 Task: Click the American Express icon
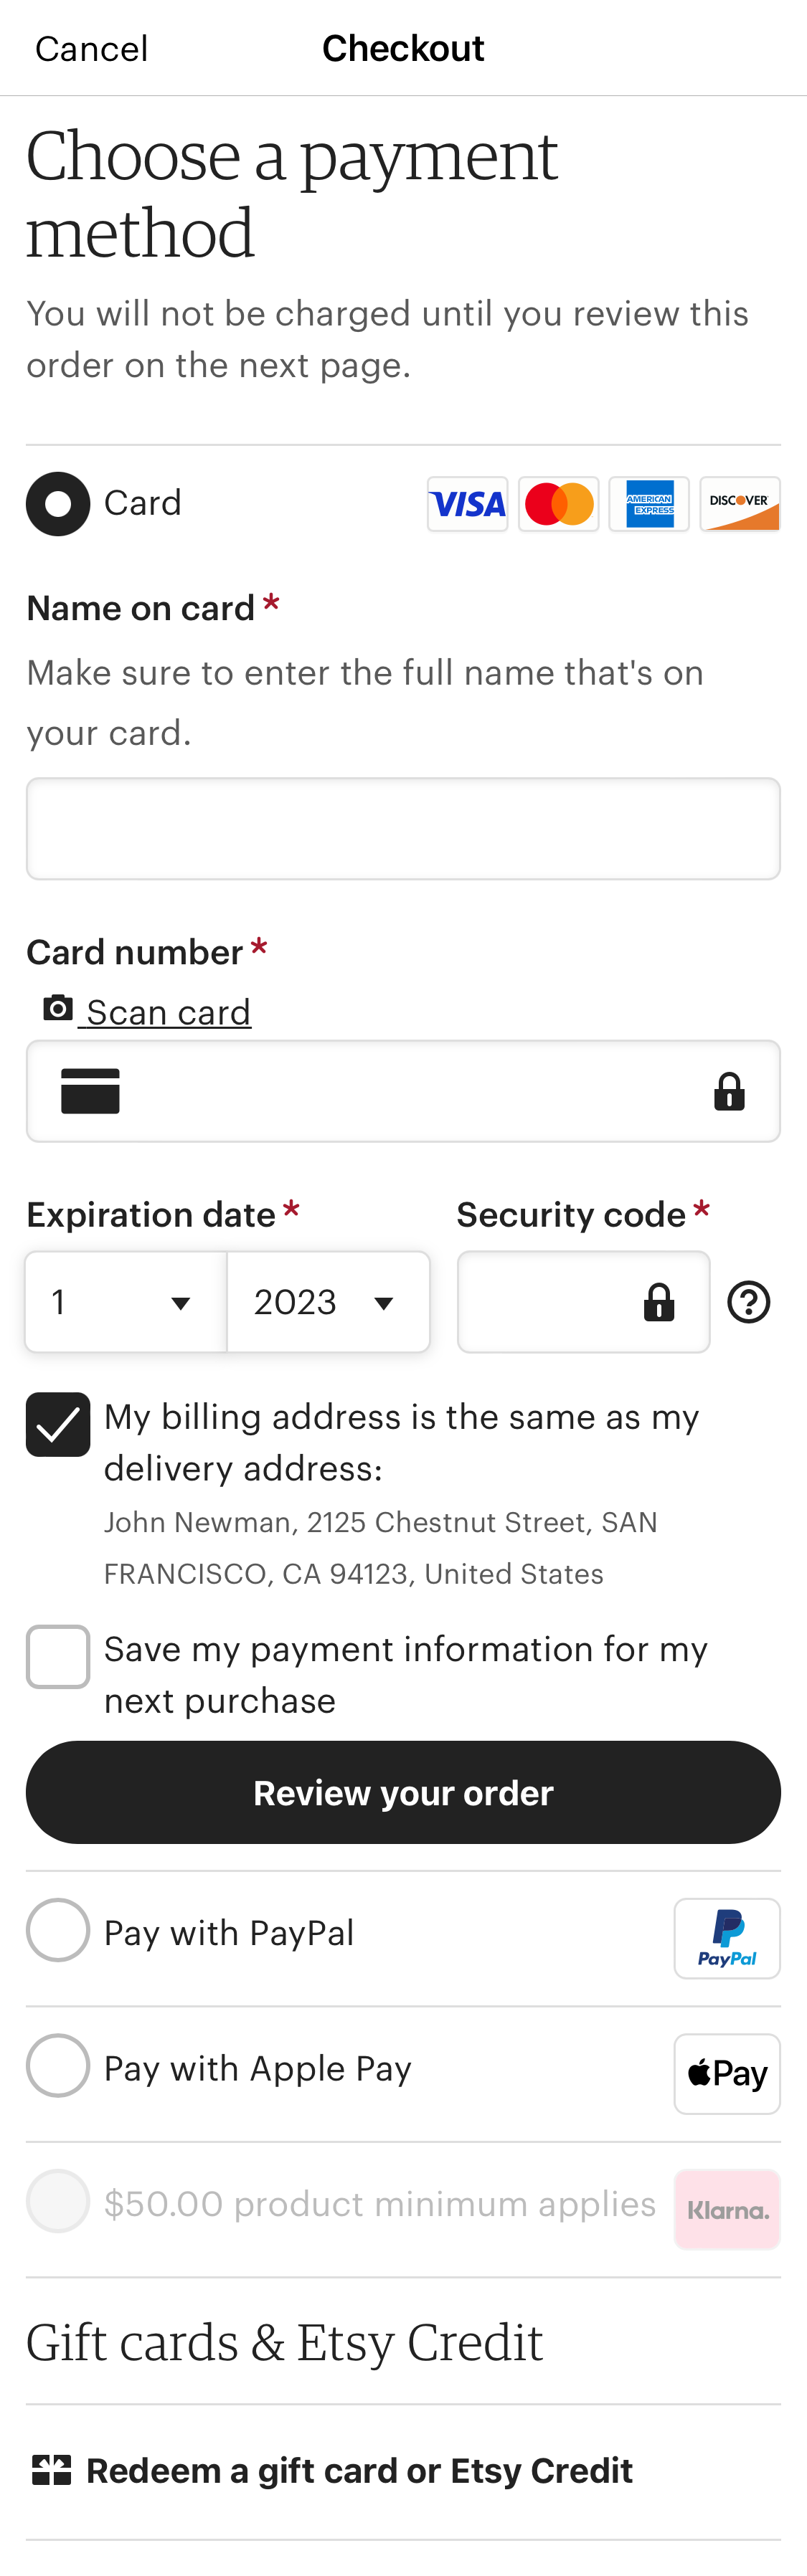[x=649, y=504]
